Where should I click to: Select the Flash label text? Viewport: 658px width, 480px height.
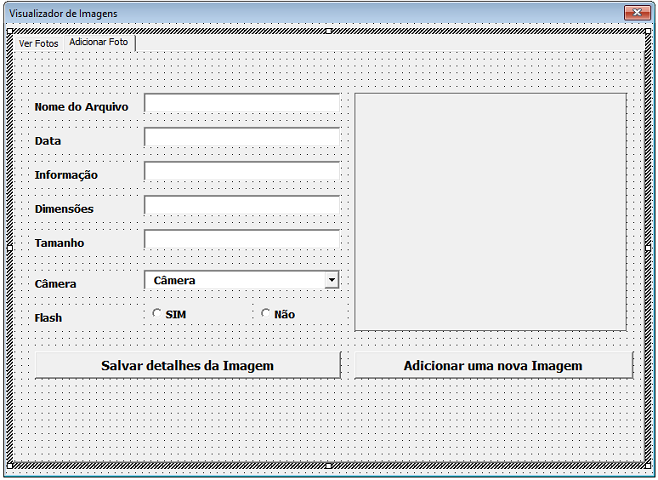[x=48, y=318]
